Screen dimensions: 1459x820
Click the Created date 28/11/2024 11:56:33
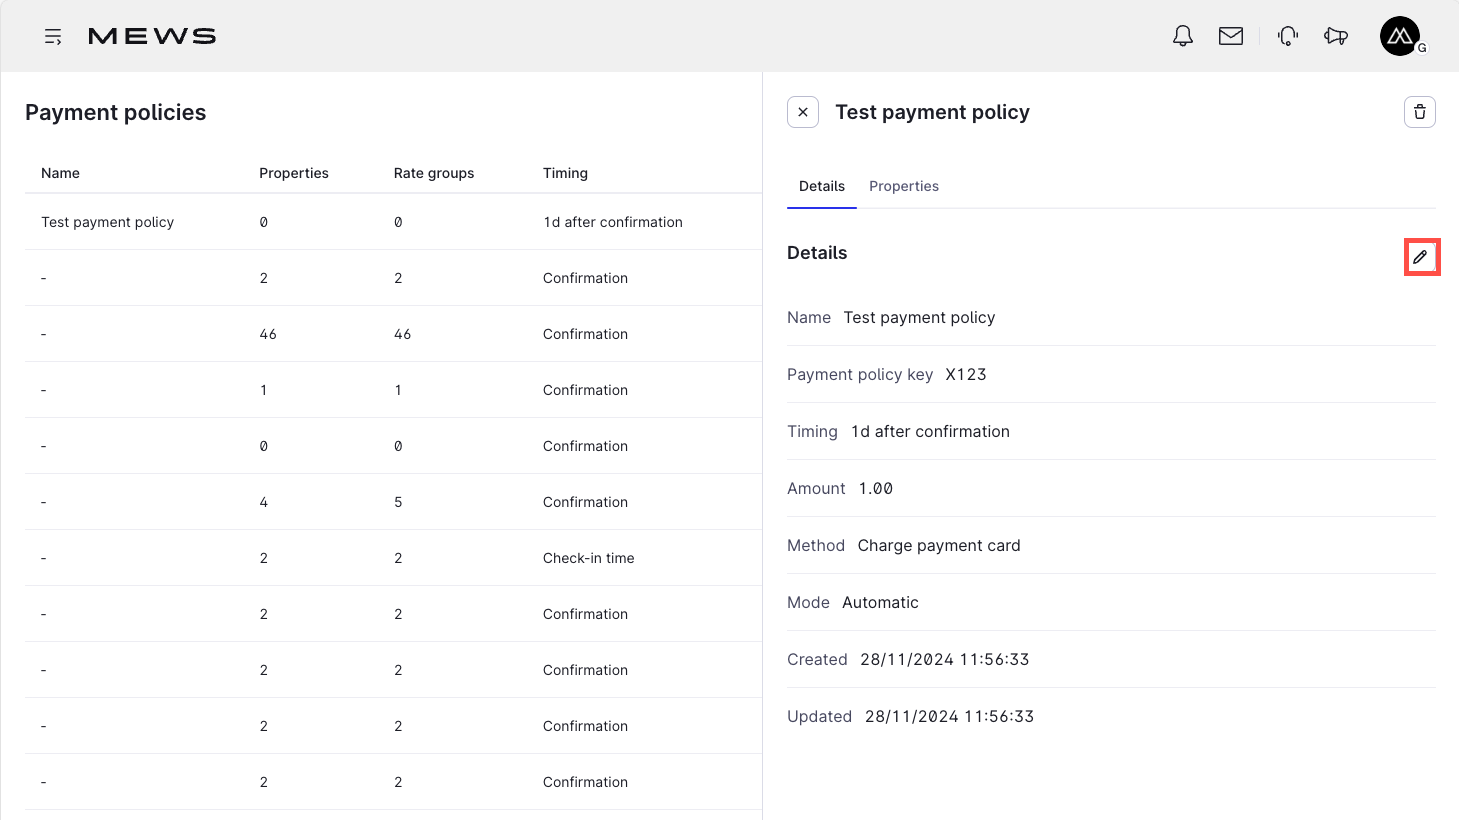[945, 659]
